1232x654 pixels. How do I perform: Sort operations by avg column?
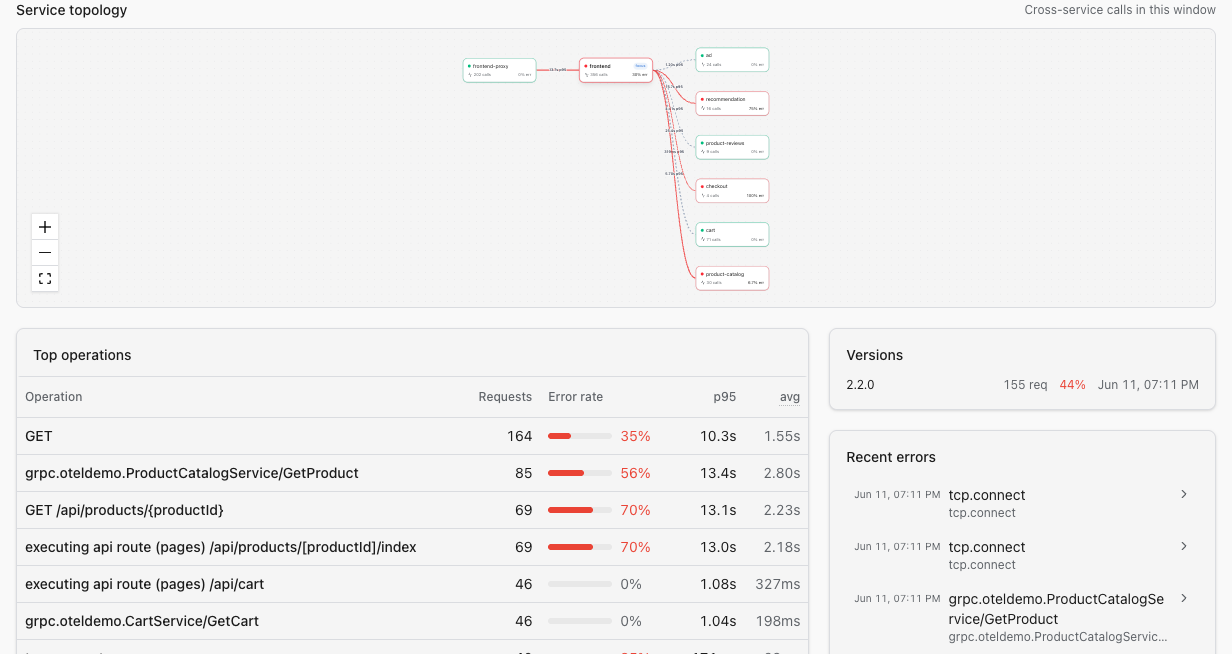point(790,397)
